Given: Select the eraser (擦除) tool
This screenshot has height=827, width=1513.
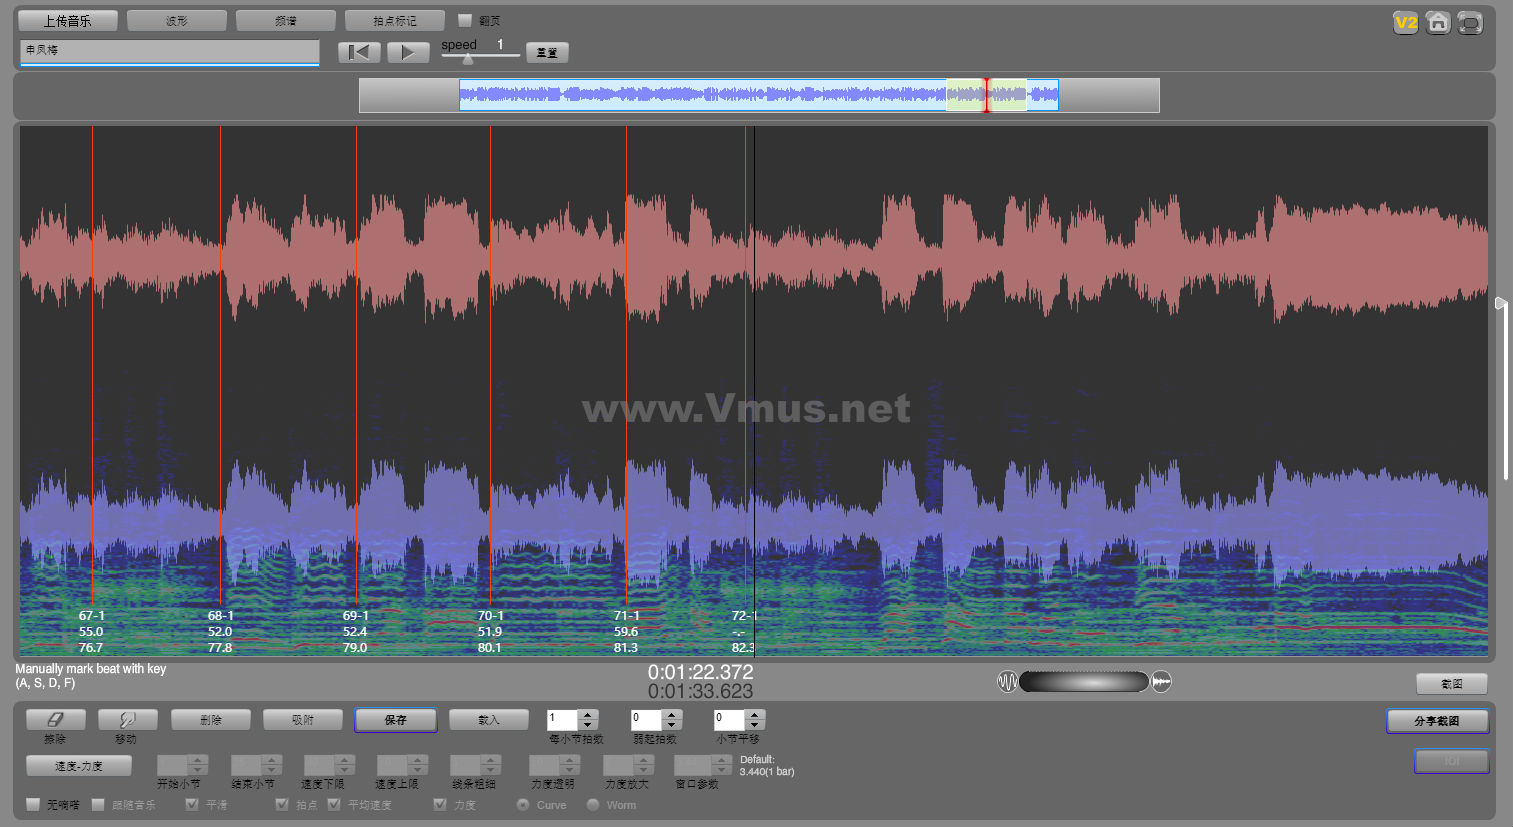Looking at the screenshot, I should (x=56, y=720).
